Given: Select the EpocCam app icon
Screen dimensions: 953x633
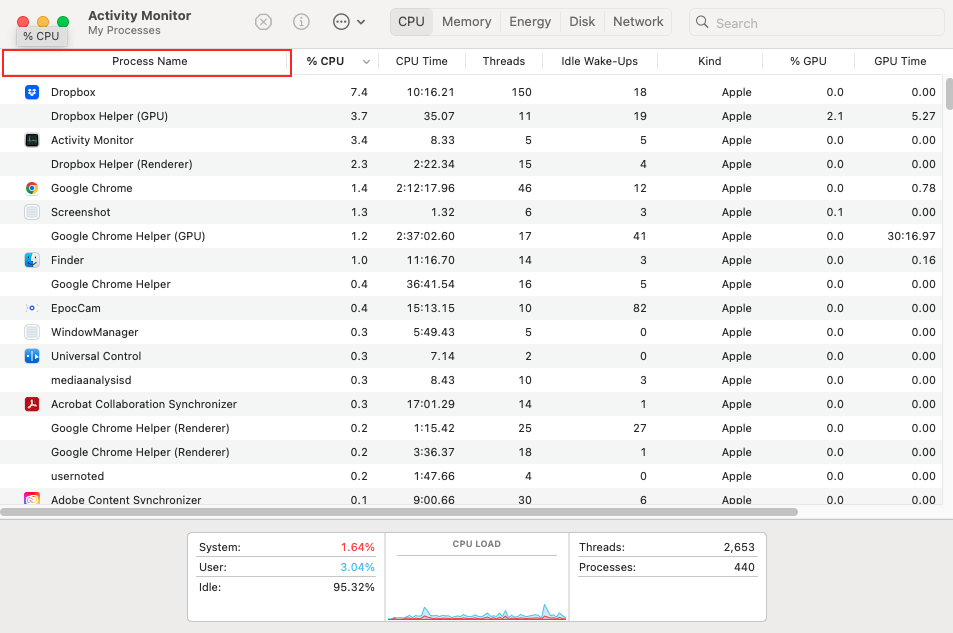Looking at the screenshot, I should click(32, 308).
